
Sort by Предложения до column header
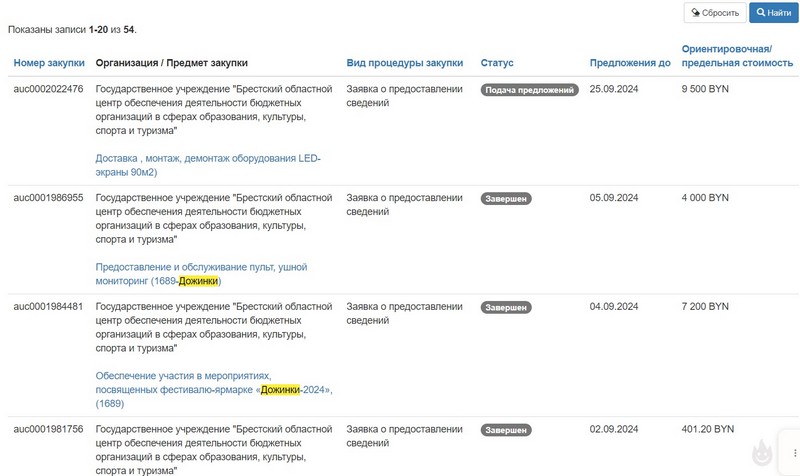(x=630, y=63)
